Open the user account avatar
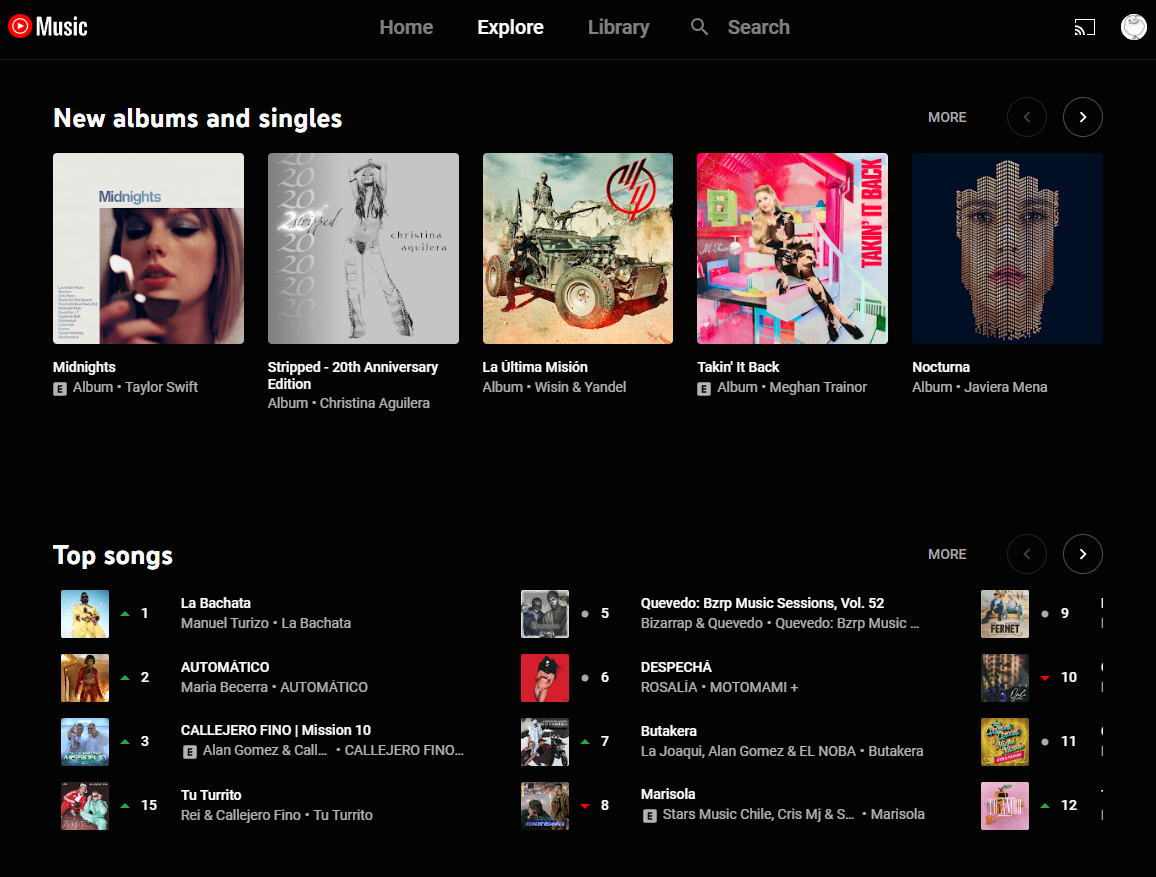 1133,27
